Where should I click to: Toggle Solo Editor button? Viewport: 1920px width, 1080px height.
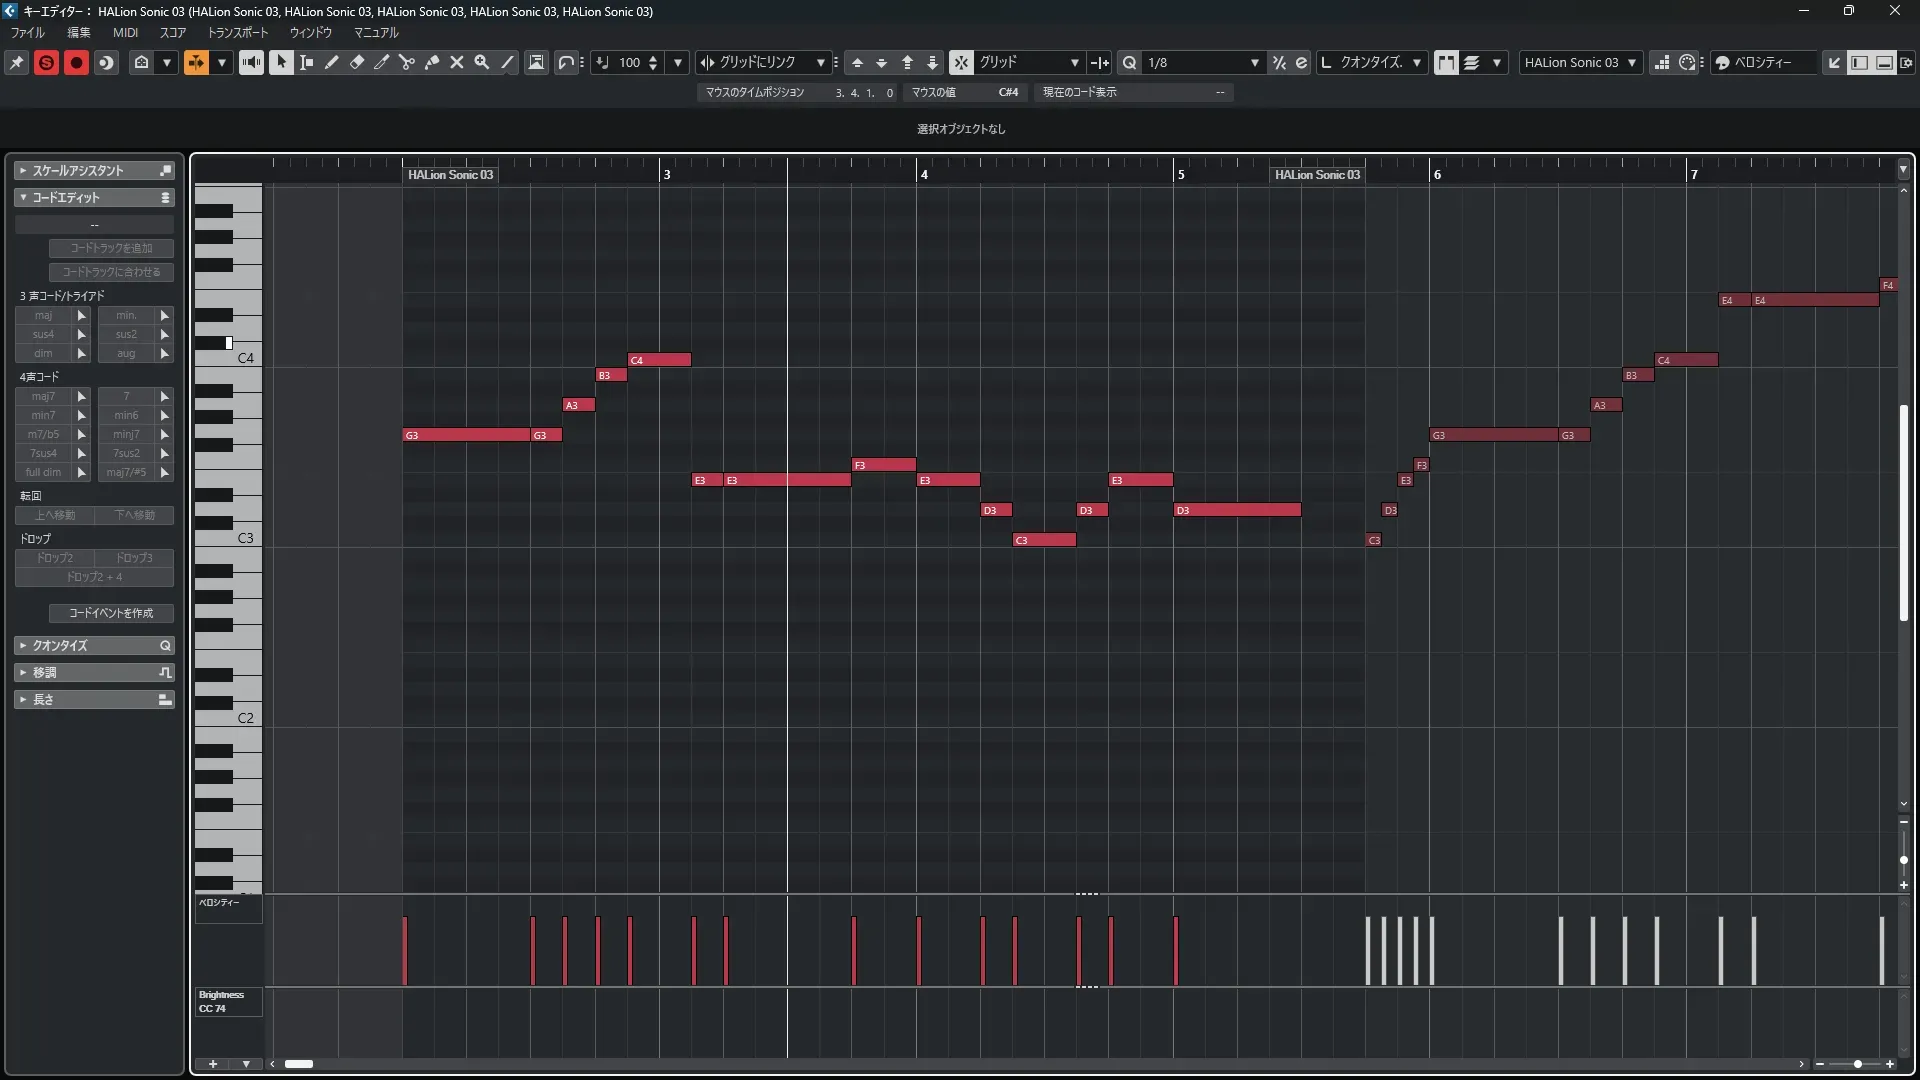pos(46,62)
